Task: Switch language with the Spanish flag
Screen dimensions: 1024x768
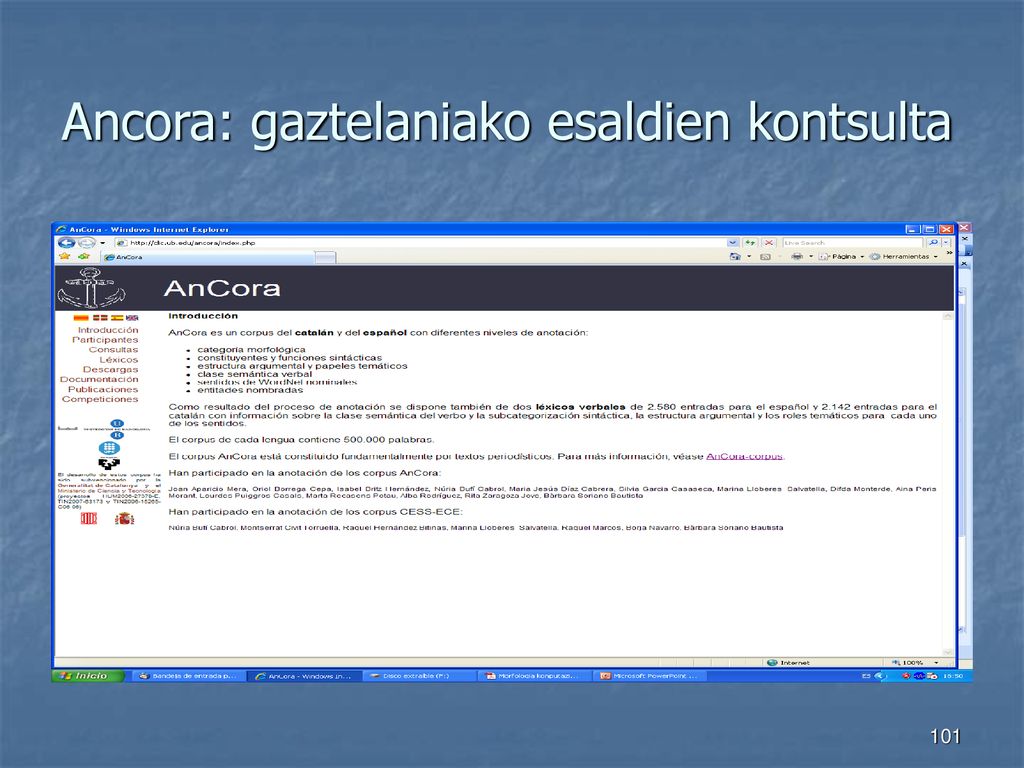Action: (117, 318)
